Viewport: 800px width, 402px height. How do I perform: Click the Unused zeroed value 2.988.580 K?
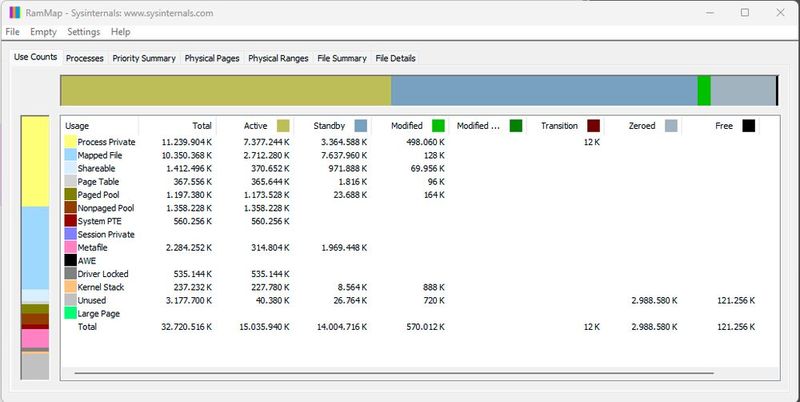point(655,300)
